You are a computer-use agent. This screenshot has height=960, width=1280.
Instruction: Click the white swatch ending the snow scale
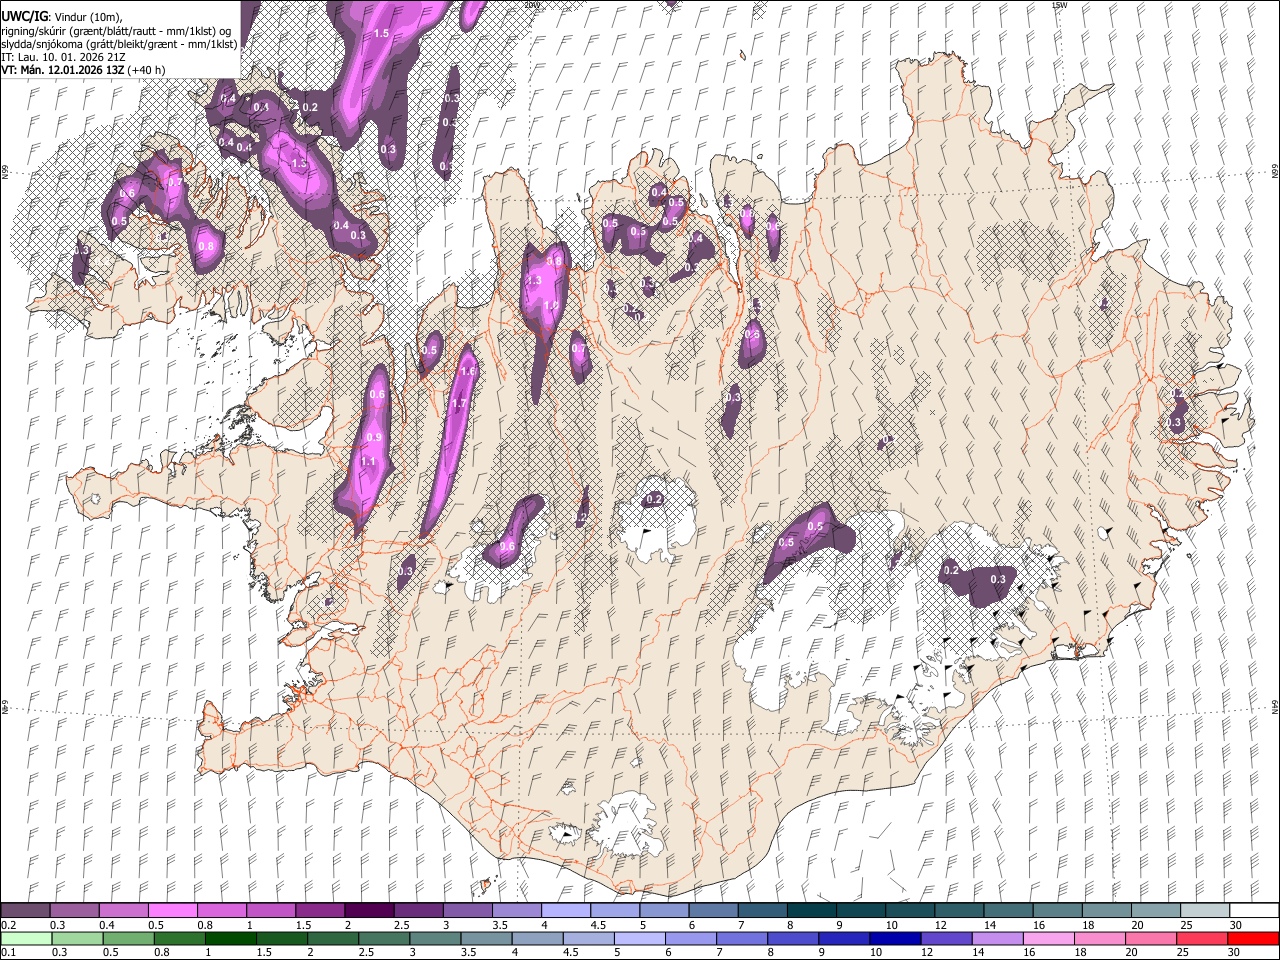point(1253,910)
